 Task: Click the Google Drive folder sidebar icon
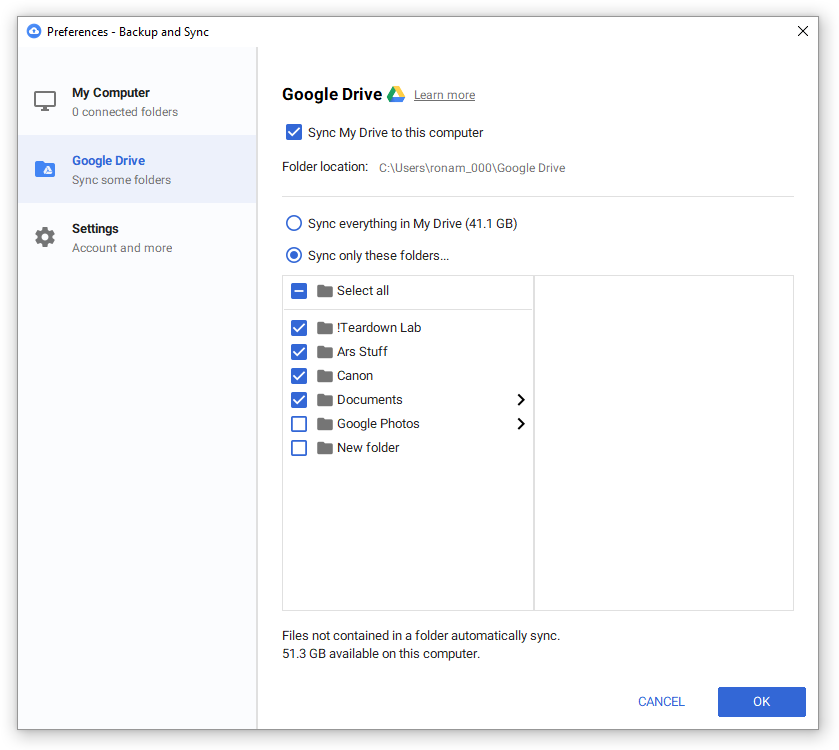coord(45,169)
